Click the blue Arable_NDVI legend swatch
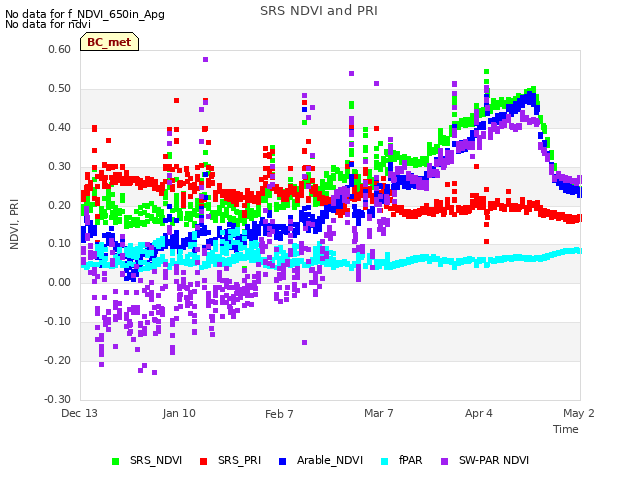This screenshot has width=640, height=480. coord(282,461)
